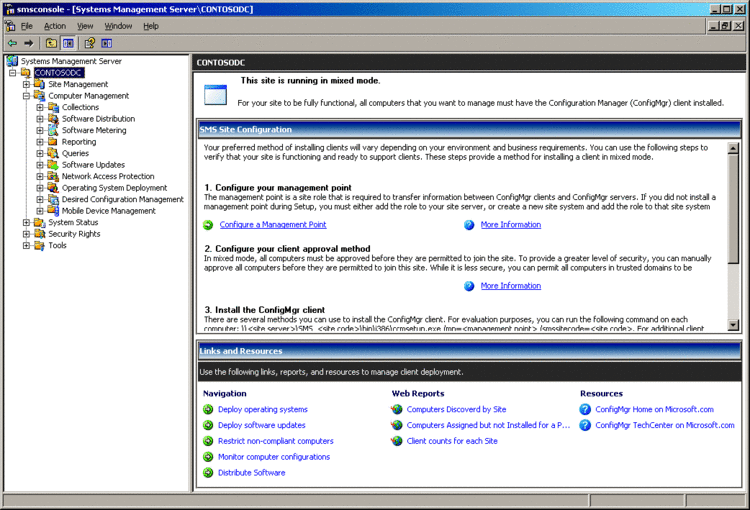Expand the Site Management tree node
The height and width of the screenshot is (510, 750).
point(27,84)
